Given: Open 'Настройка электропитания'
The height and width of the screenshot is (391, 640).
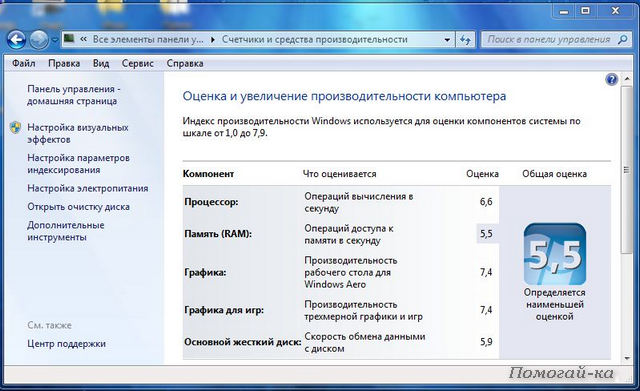Looking at the screenshot, I should point(88,188).
